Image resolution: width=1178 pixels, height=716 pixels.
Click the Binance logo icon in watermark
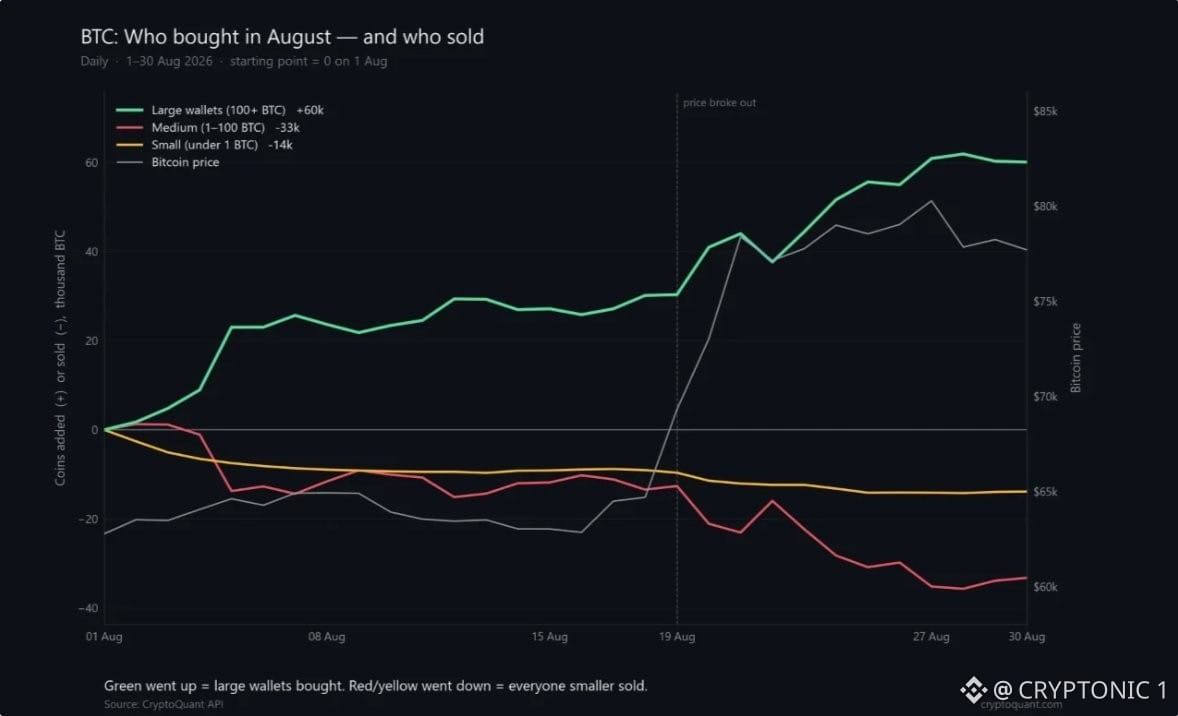coord(974,690)
